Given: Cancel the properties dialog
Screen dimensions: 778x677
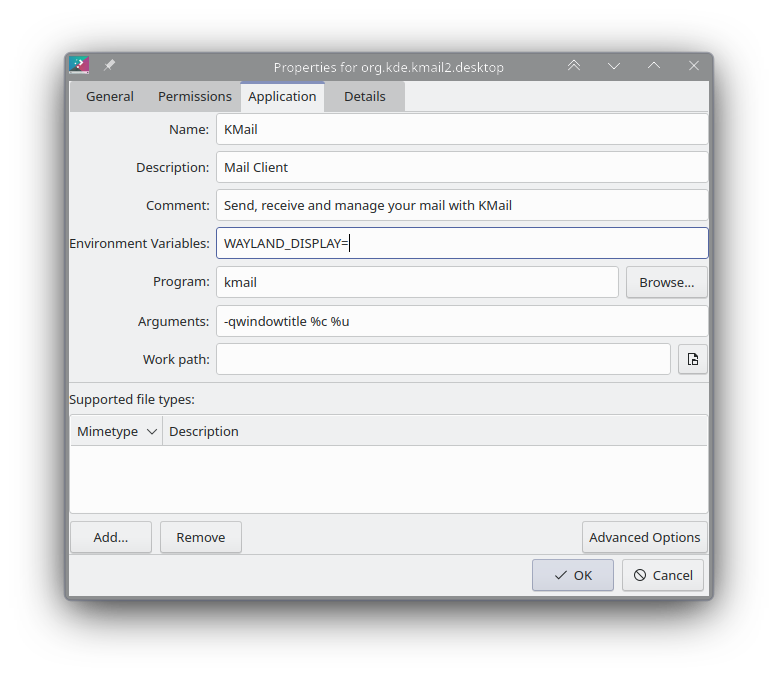Looking at the screenshot, I should point(663,575).
